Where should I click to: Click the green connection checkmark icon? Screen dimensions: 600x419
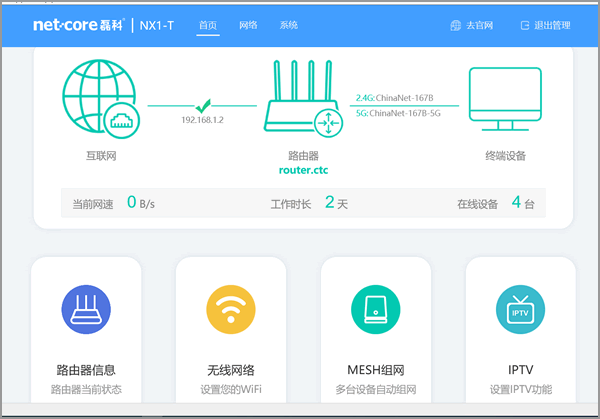click(x=203, y=104)
